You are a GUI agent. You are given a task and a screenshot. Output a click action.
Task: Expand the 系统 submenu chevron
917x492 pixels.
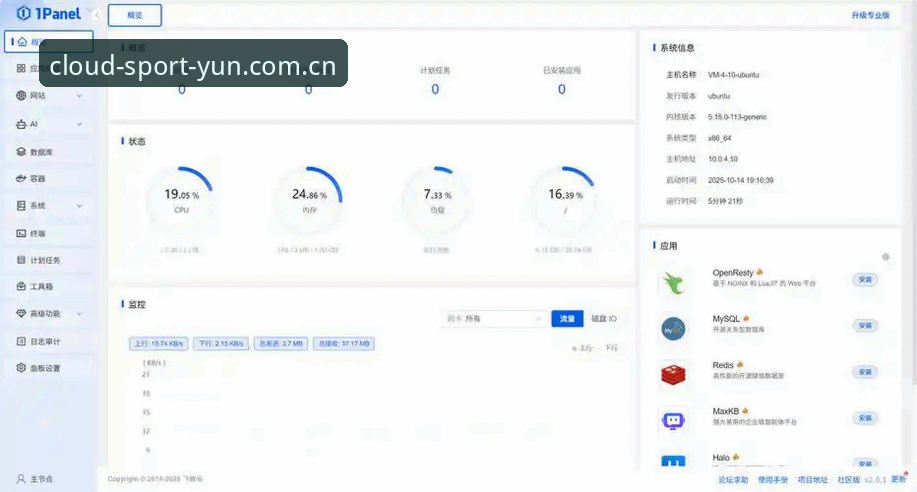(x=79, y=205)
